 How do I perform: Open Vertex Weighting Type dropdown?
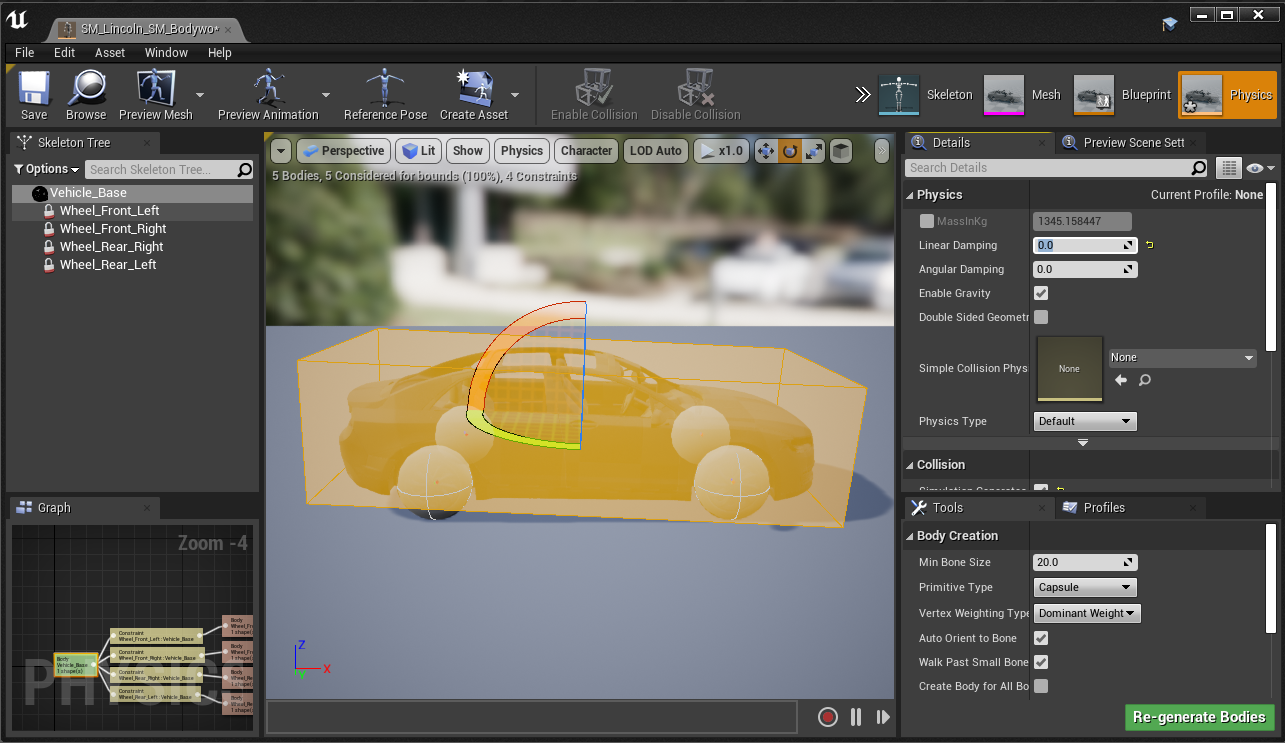[1087, 613]
